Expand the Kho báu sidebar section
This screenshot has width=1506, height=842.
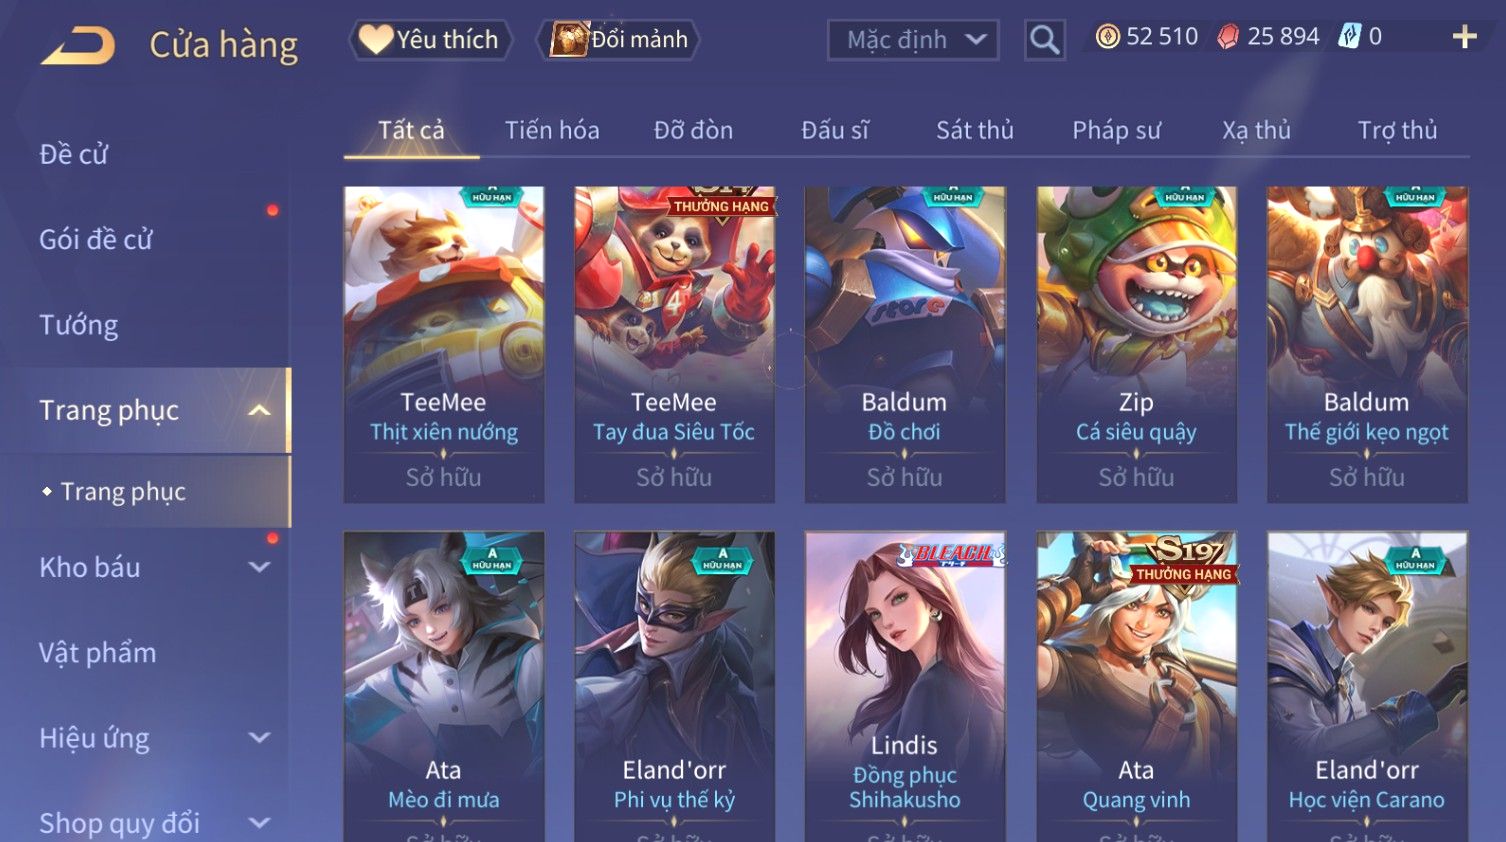(259, 567)
